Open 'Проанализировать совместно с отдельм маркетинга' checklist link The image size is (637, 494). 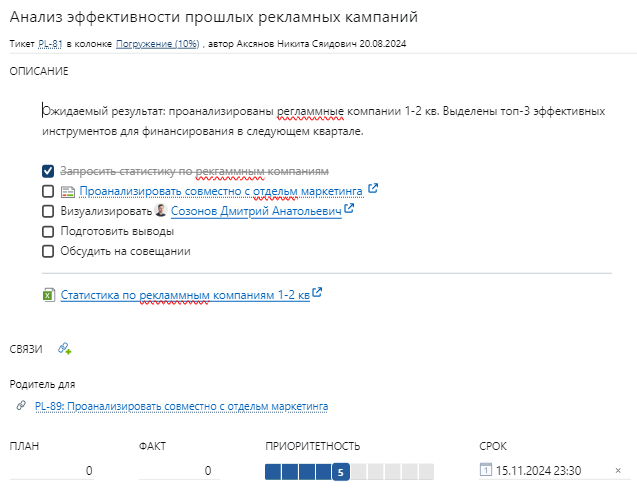(x=221, y=191)
